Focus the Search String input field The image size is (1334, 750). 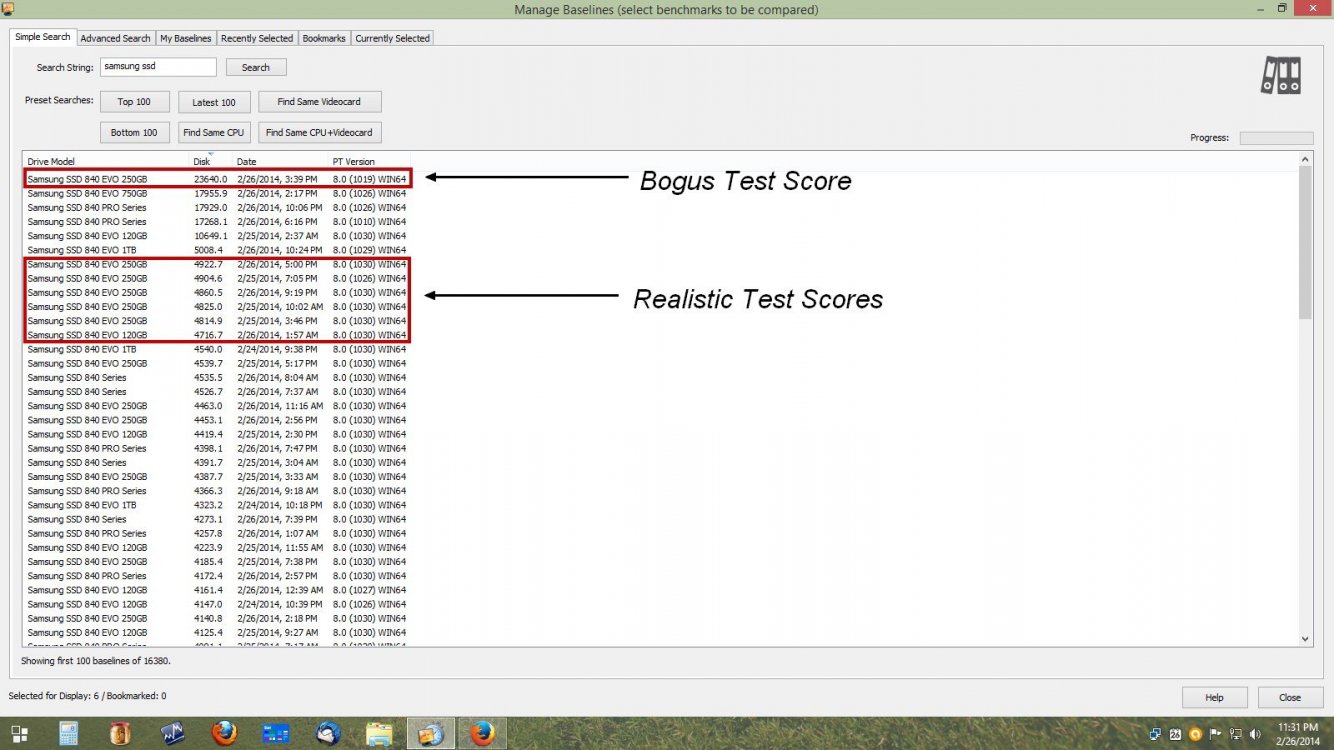(x=158, y=67)
